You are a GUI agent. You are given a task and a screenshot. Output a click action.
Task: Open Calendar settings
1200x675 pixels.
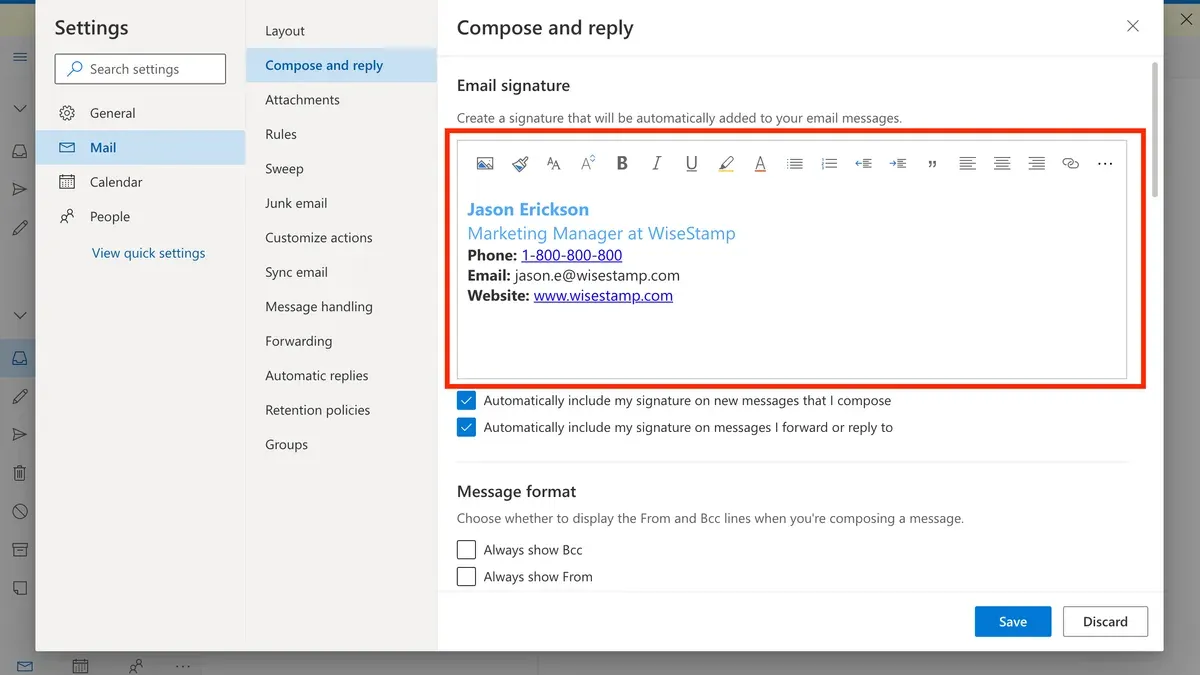point(140,182)
